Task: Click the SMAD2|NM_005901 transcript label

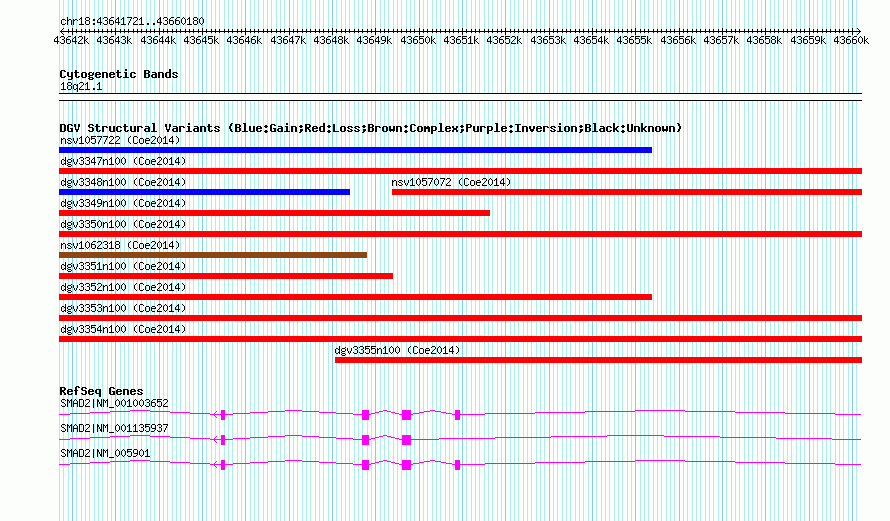Action: point(105,453)
